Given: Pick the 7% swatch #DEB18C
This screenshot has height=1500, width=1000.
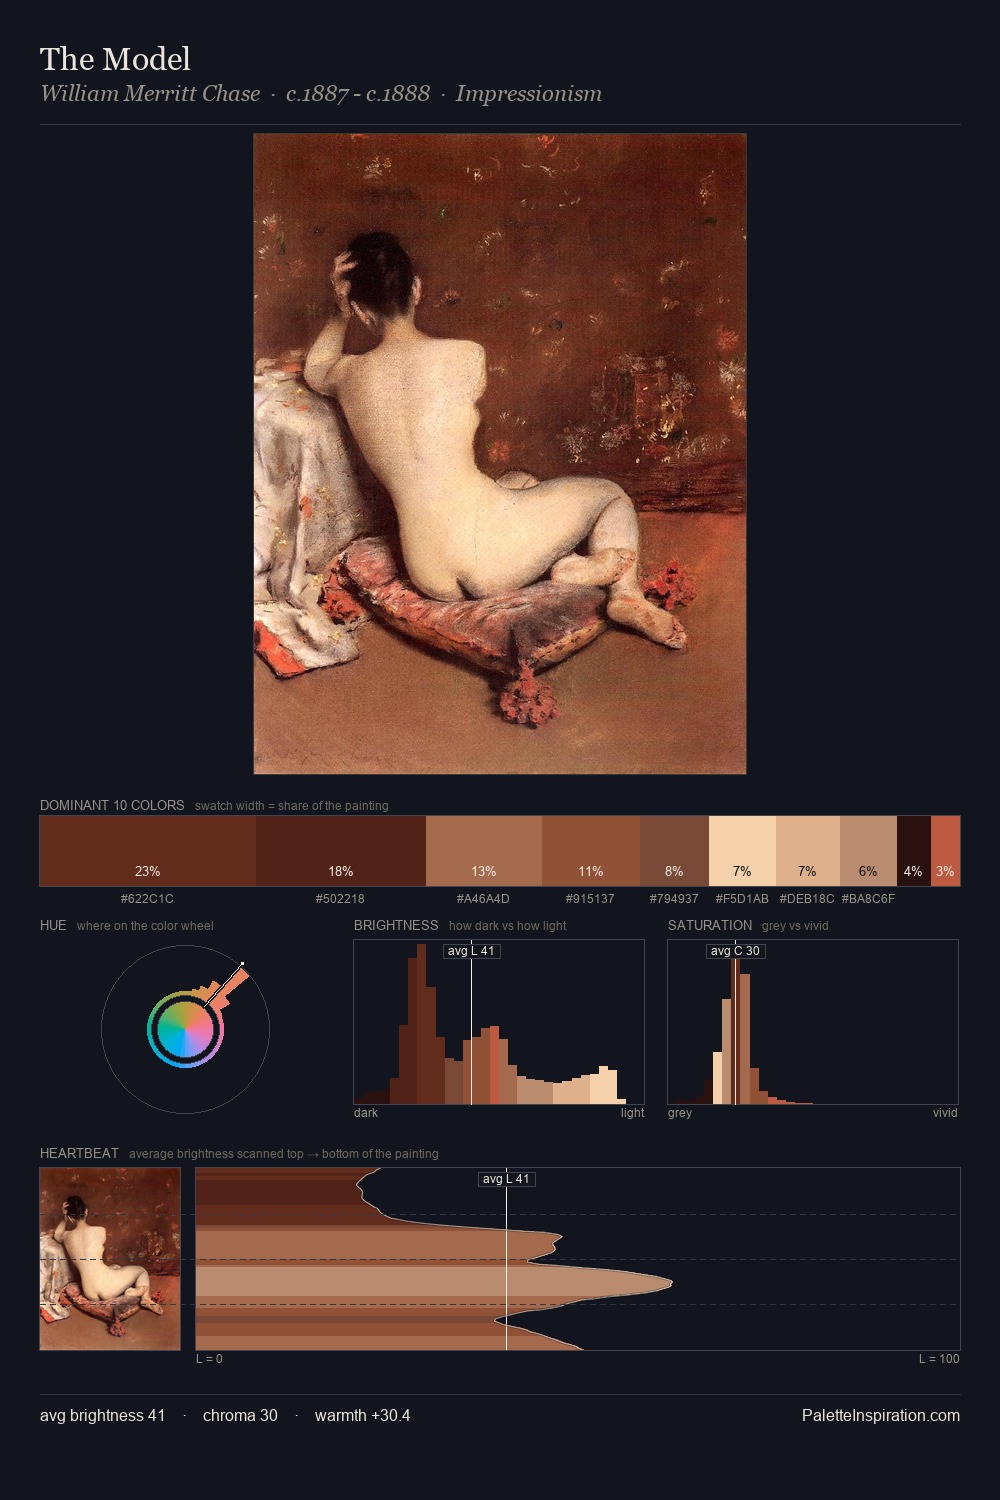Looking at the screenshot, I should click(x=808, y=851).
